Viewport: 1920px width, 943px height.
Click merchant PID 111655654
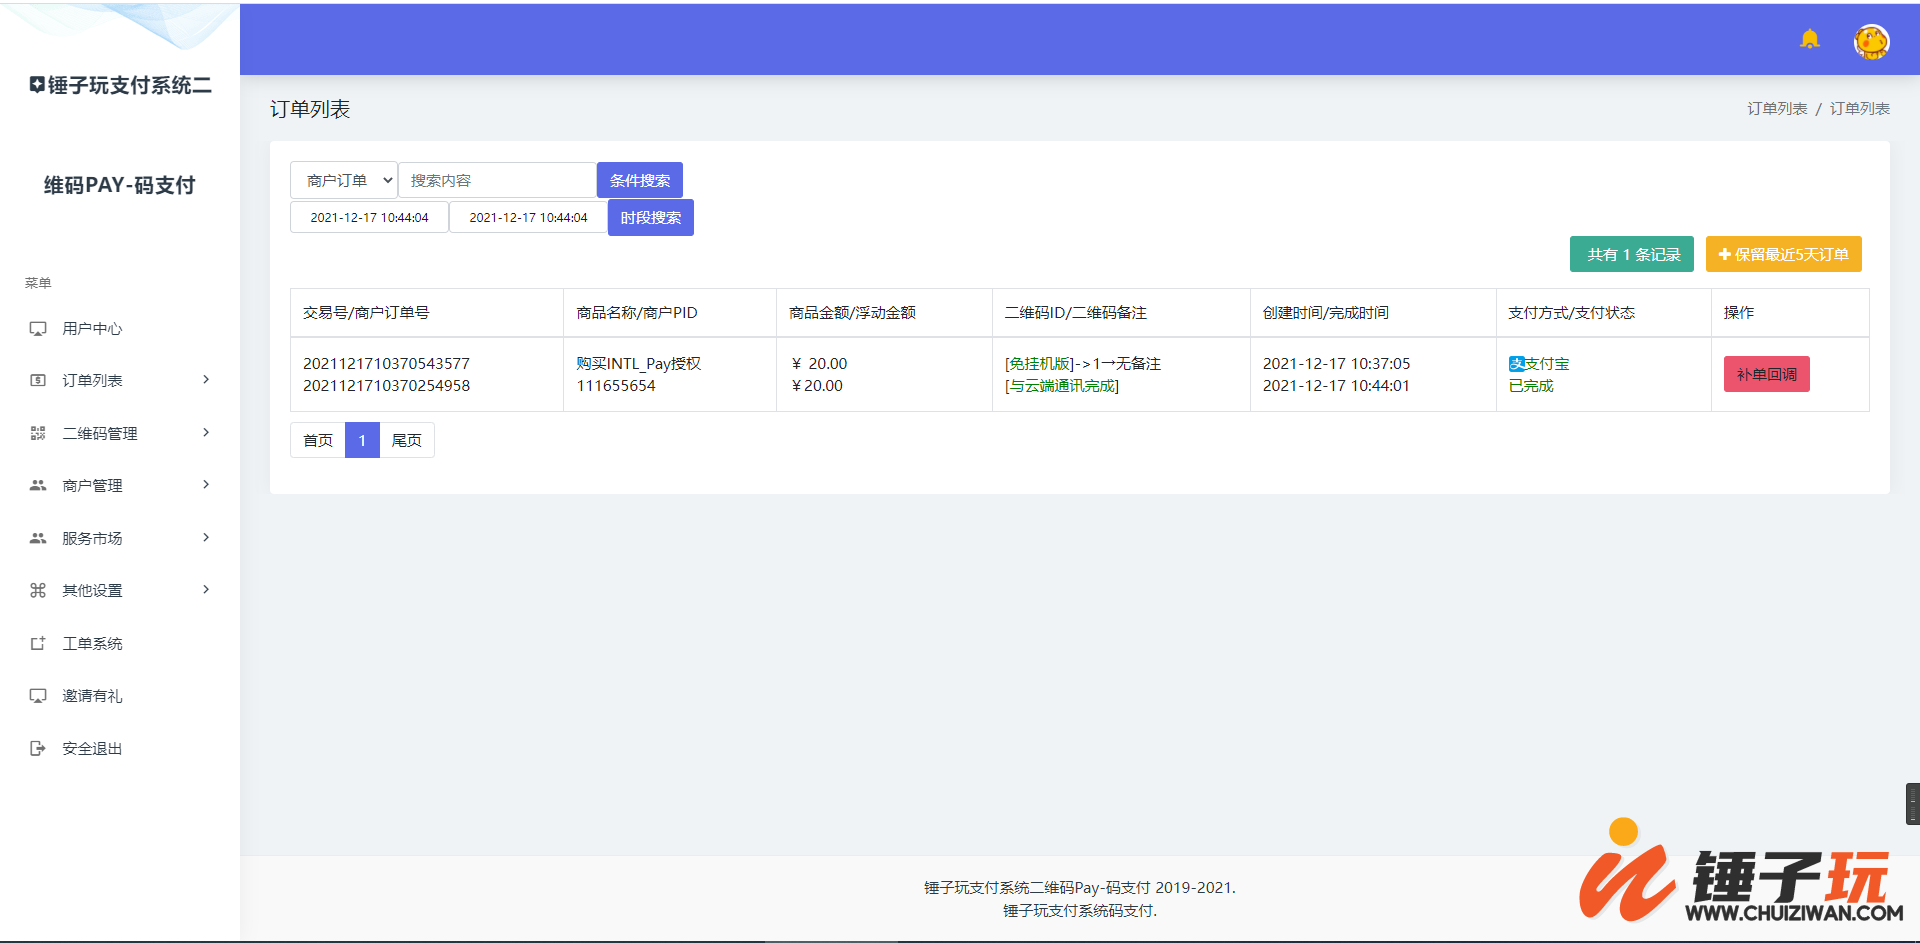(616, 386)
